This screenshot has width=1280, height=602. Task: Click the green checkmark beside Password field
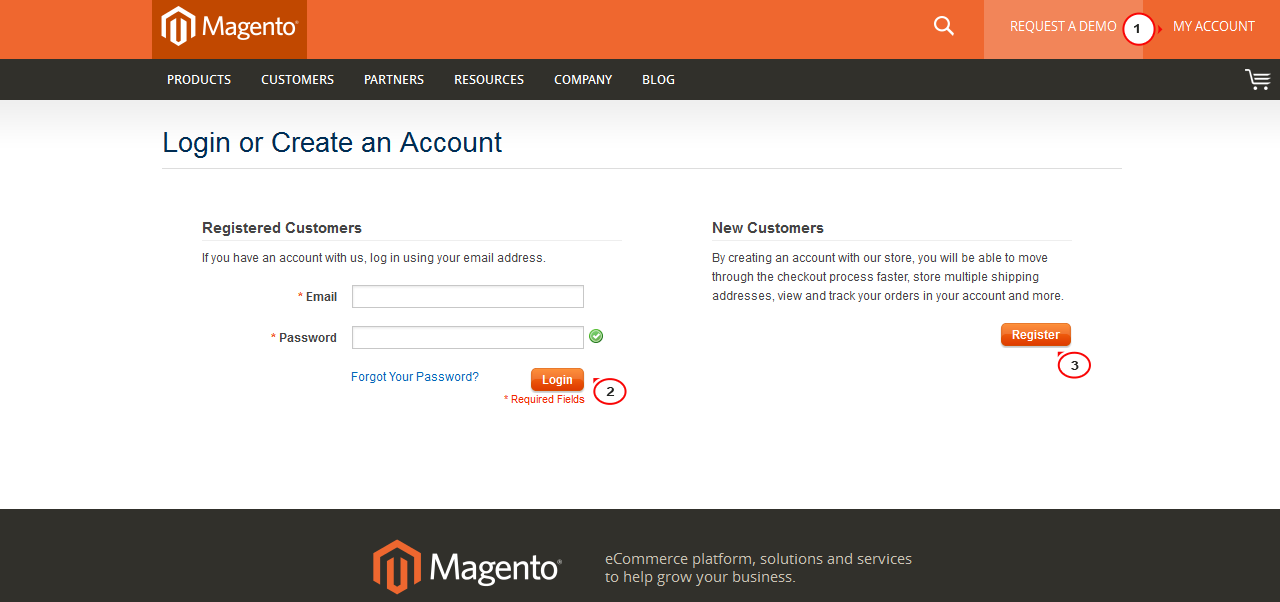[x=596, y=337]
